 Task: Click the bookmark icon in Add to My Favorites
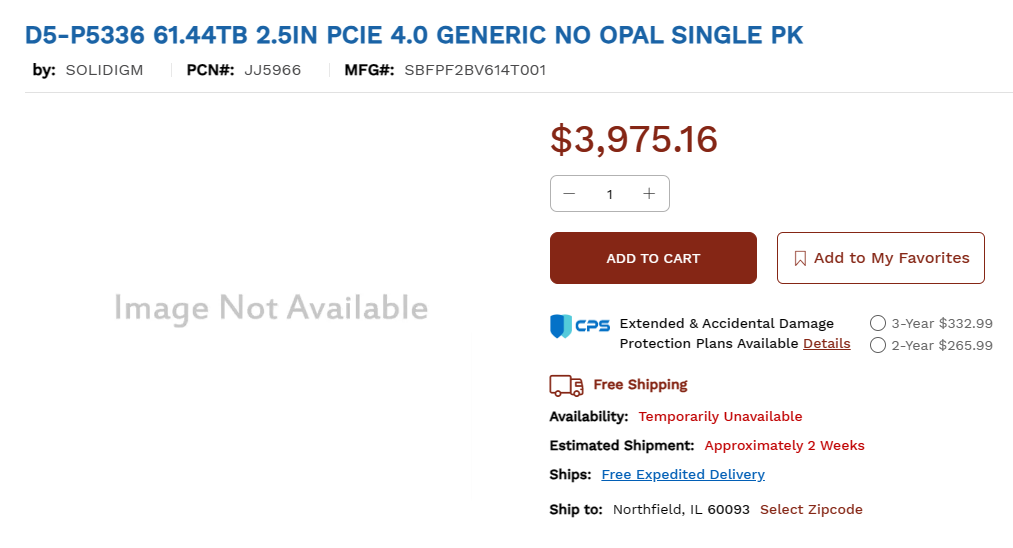800,258
